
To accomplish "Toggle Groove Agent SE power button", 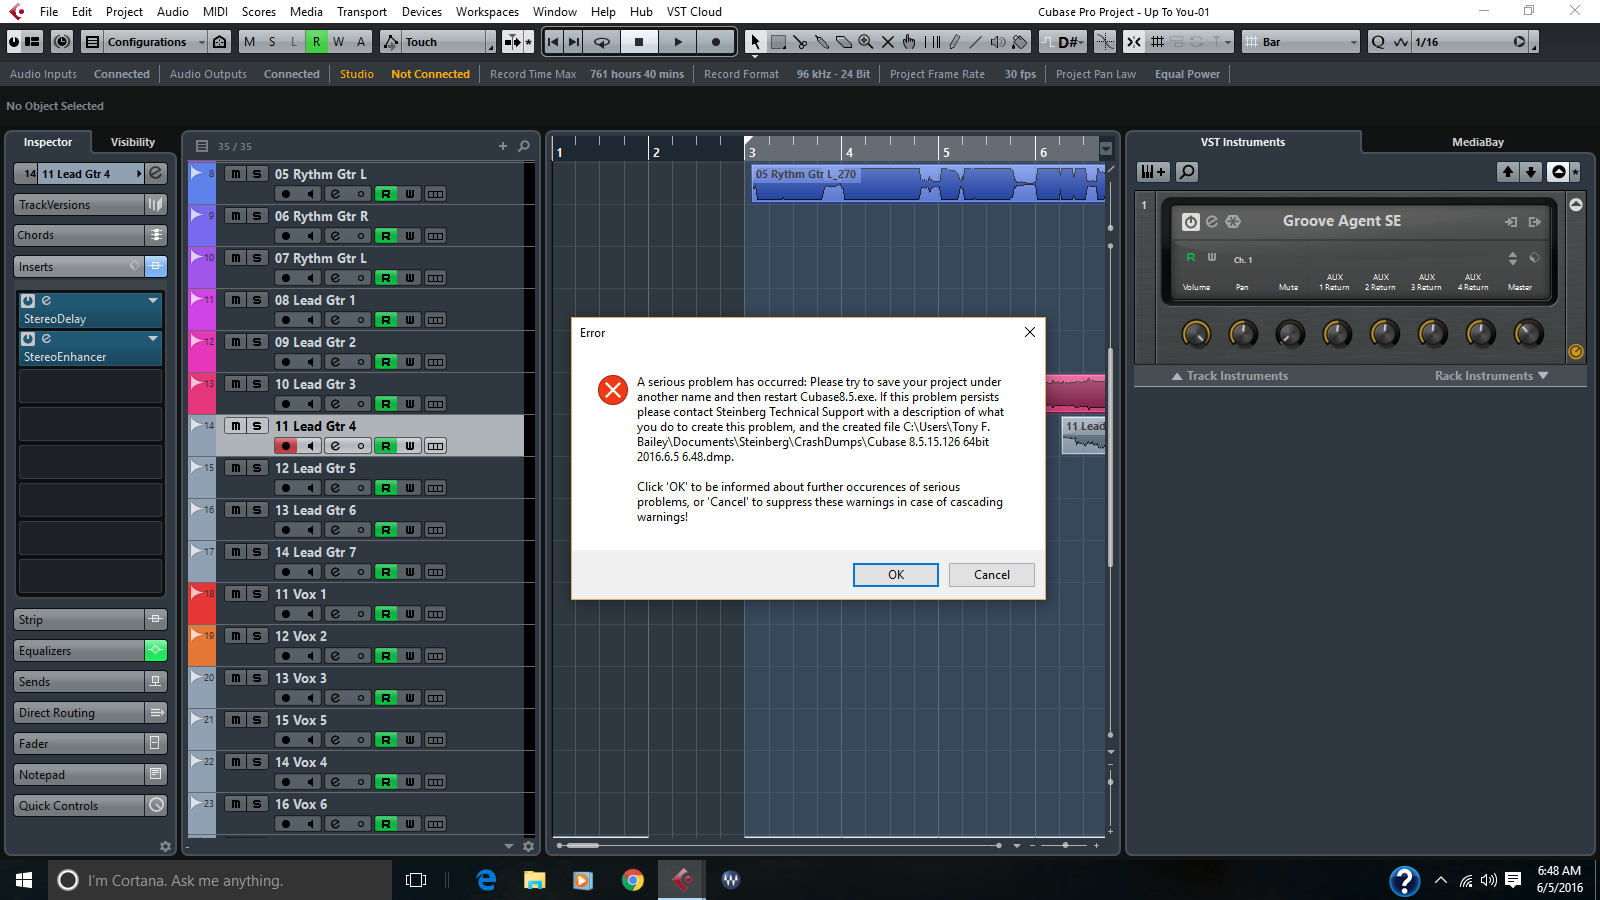I will [1190, 222].
